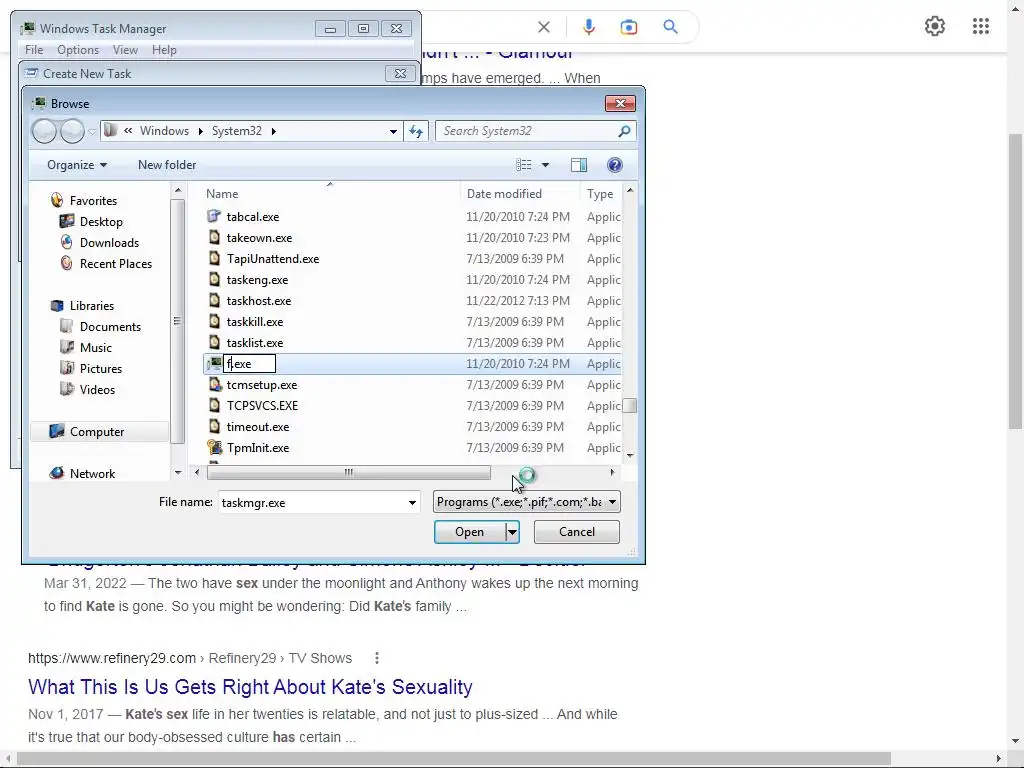Click the voice search microphone icon
This screenshot has height=768, width=1024.
[x=588, y=27]
